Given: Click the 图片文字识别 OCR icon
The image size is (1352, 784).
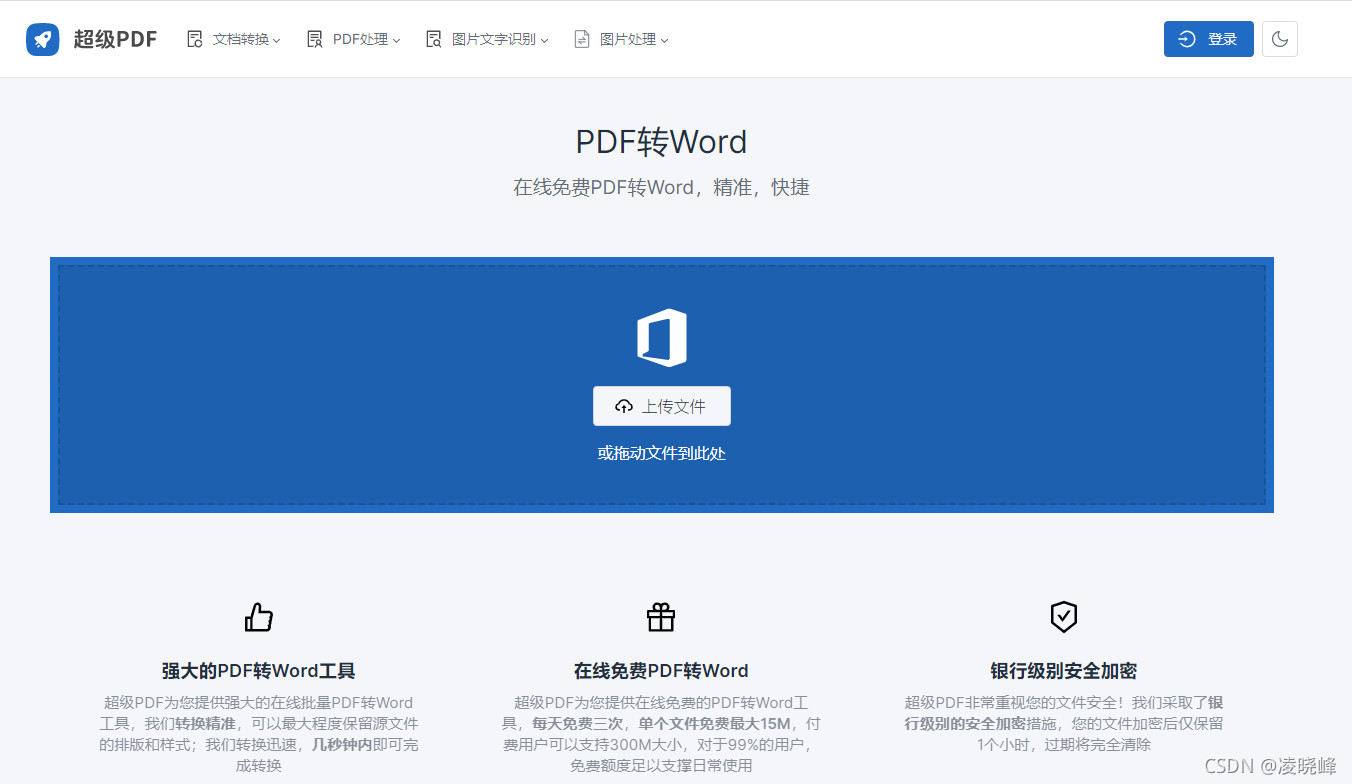Looking at the screenshot, I should pos(434,39).
